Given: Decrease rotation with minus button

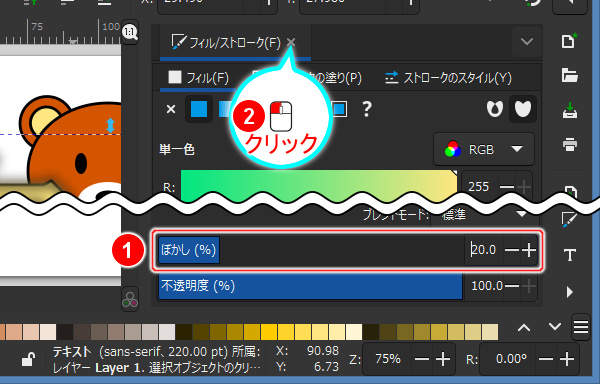Looking at the screenshot, I should (546, 359).
